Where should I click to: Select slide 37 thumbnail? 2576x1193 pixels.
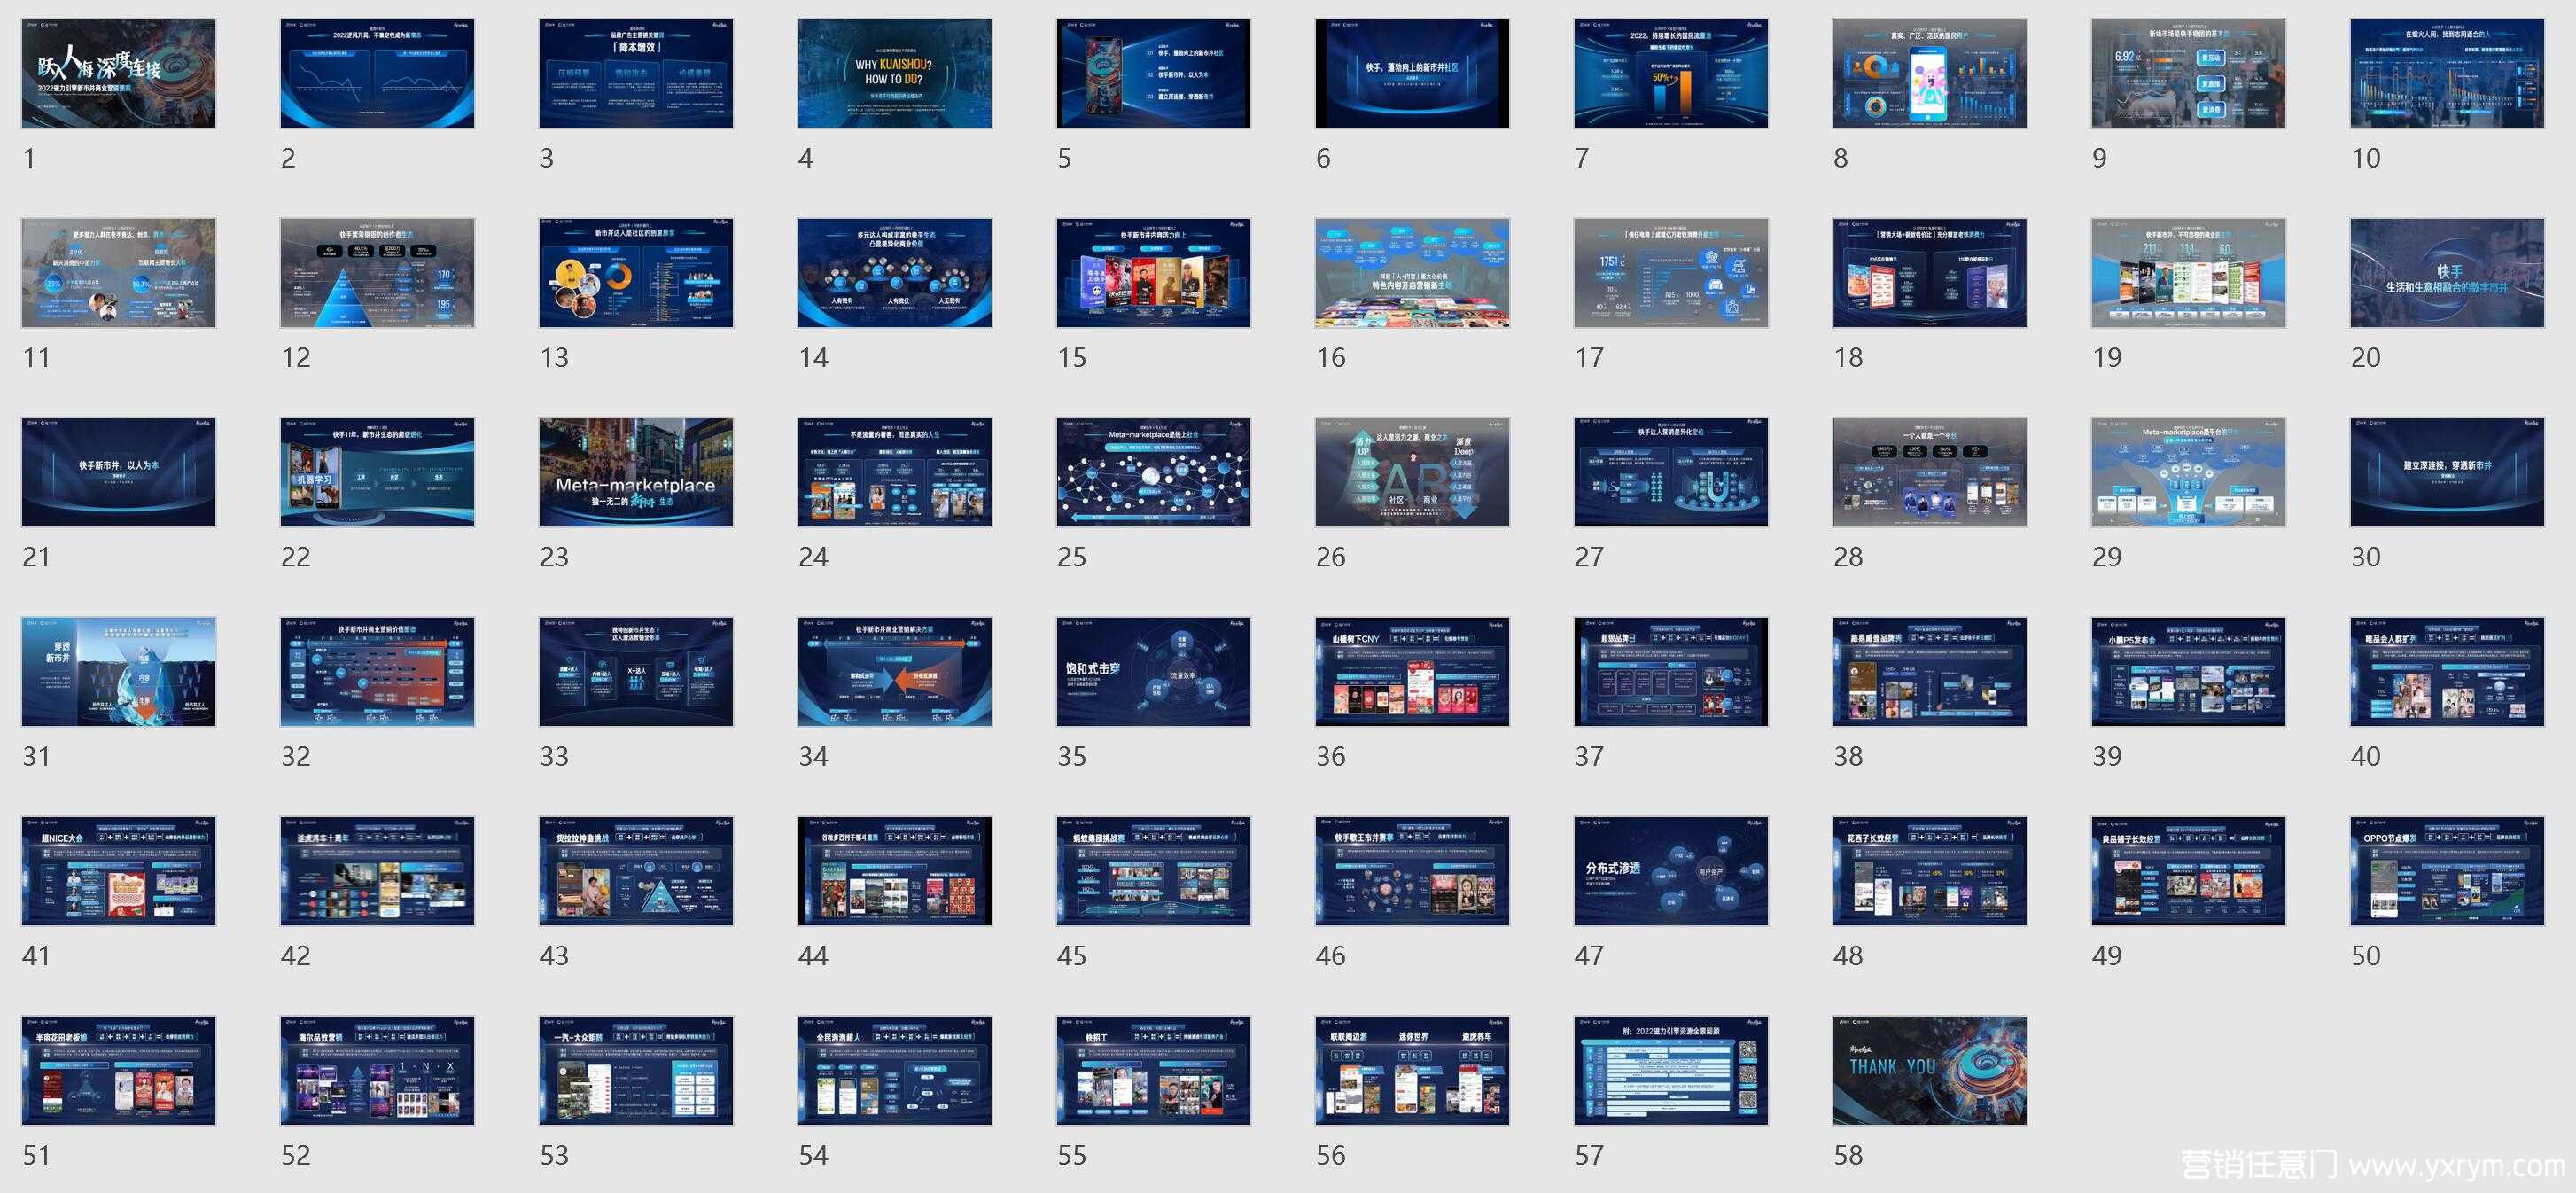(1671, 671)
